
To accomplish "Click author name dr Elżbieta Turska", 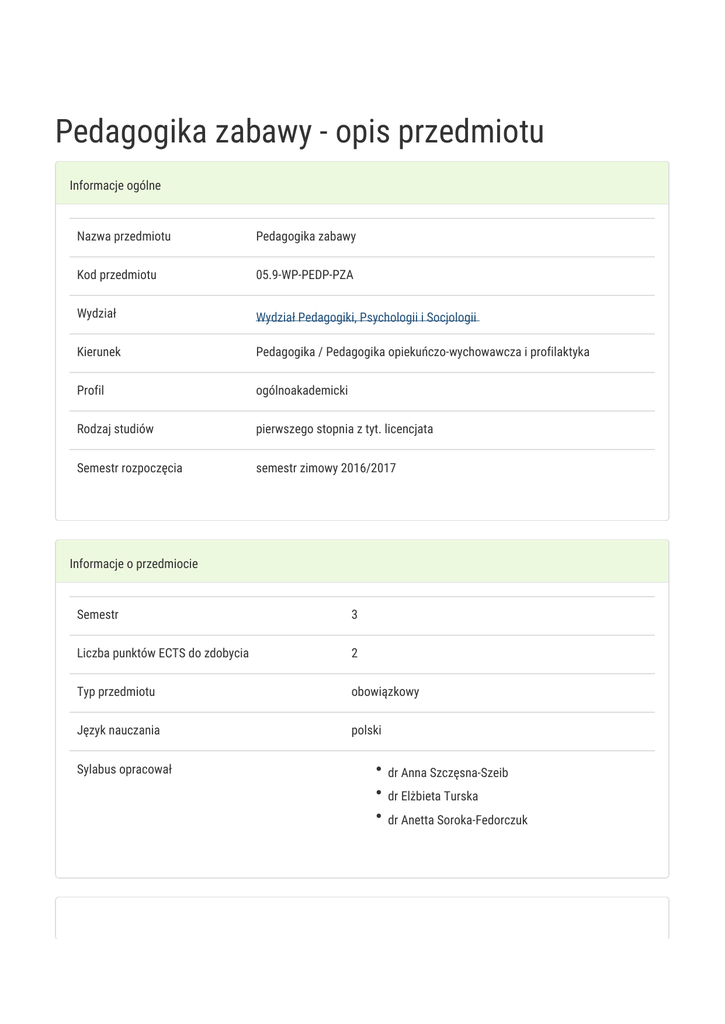I will 432,796.
